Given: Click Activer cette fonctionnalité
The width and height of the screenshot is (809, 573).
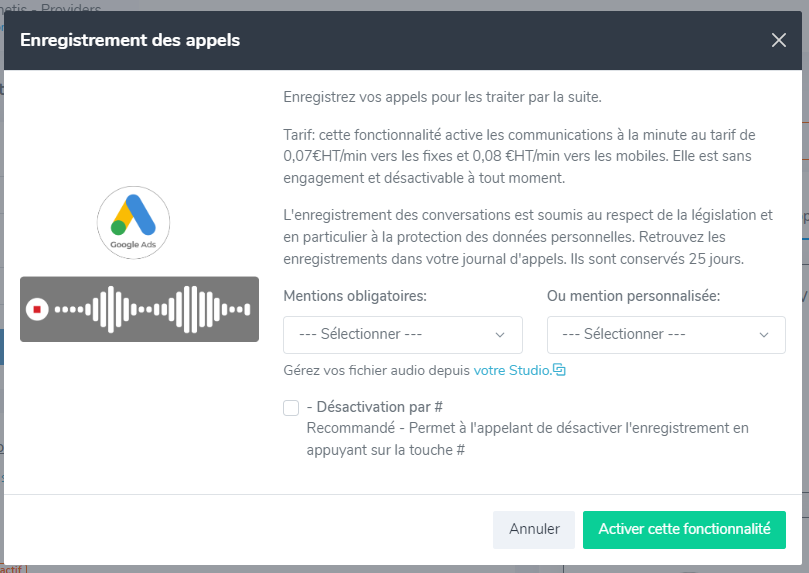Looking at the screenshot, I should click(684, 530).
